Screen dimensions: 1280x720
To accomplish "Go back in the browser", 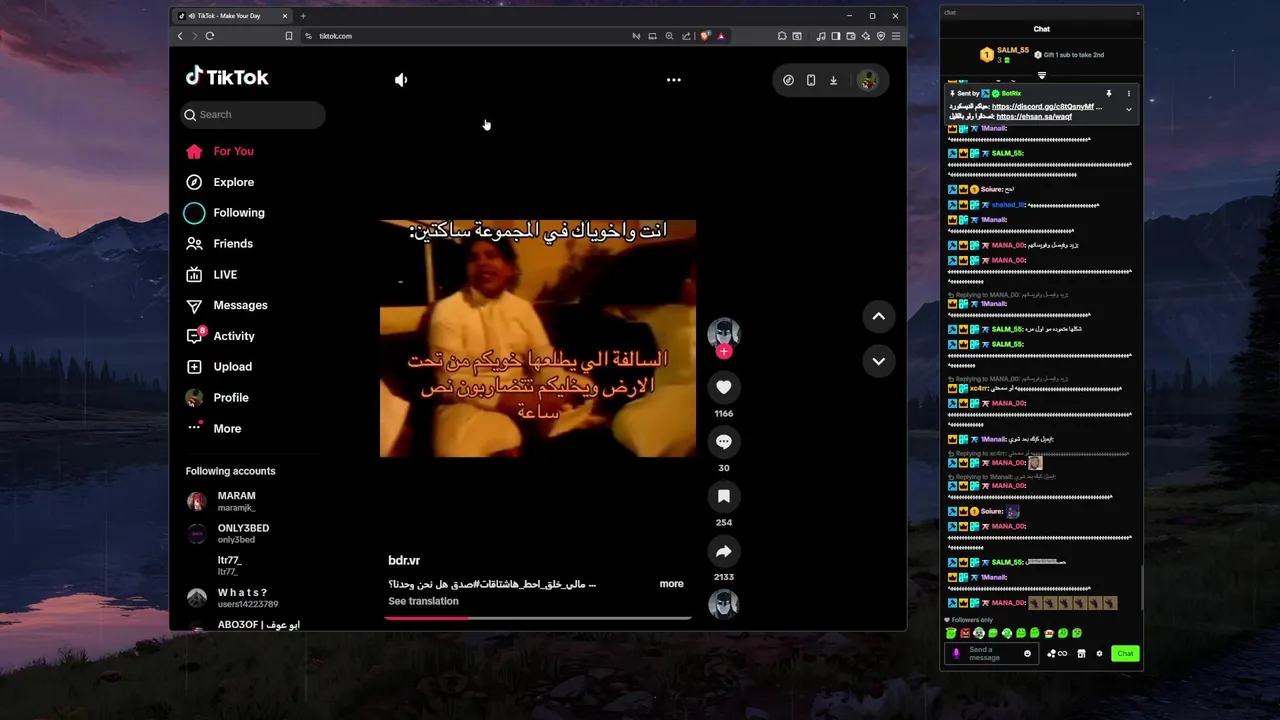I will pos(180,36).
